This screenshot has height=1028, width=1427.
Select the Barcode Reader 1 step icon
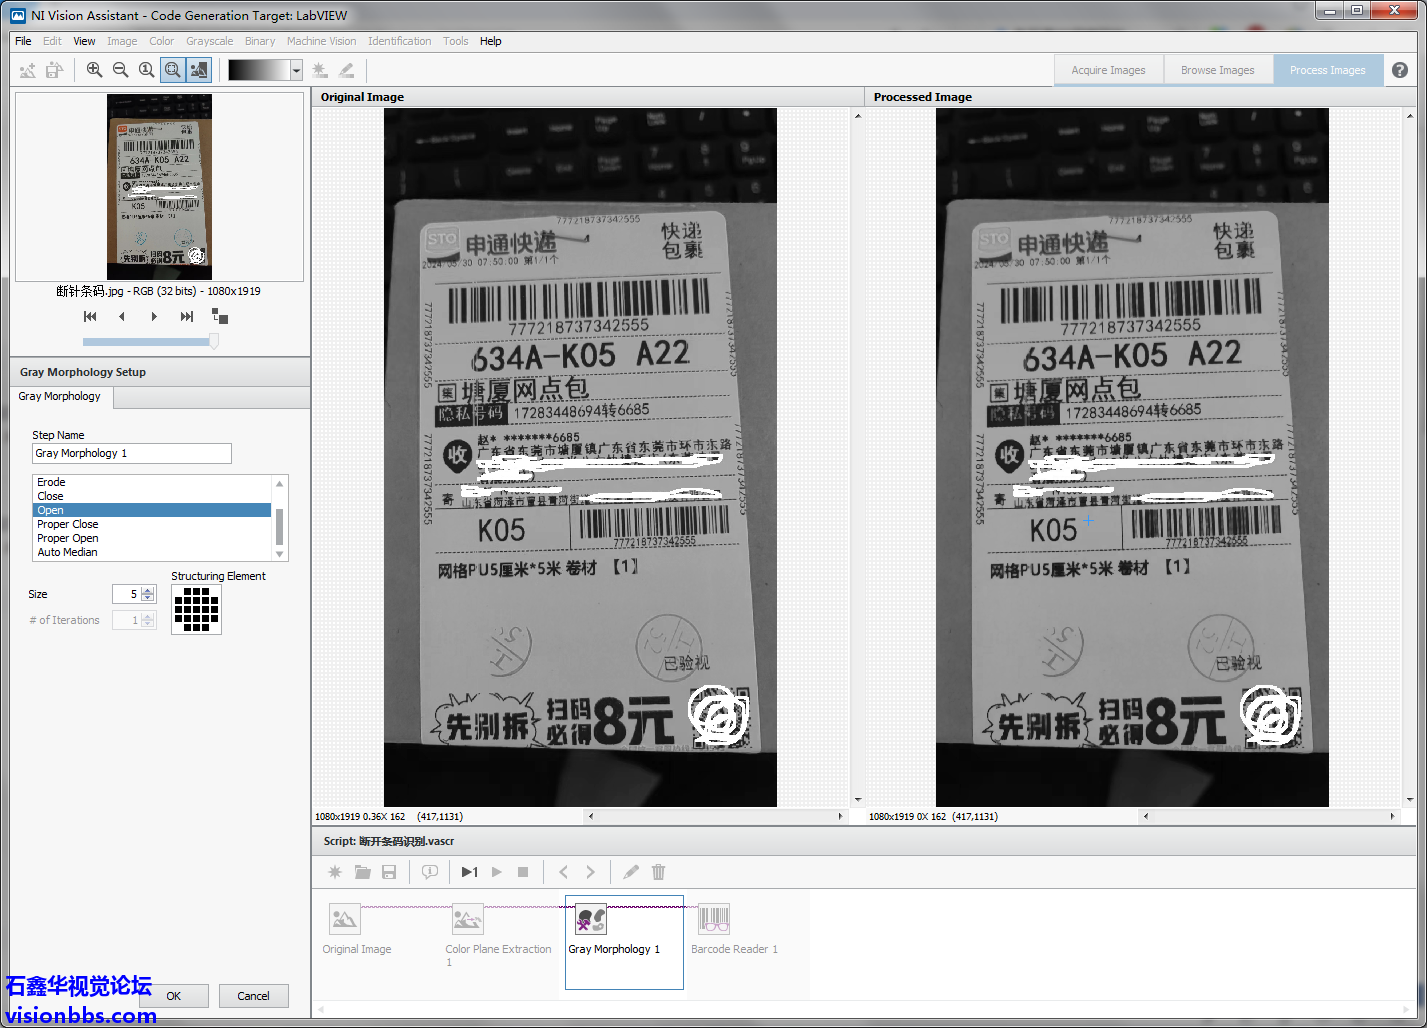point(713,919)
